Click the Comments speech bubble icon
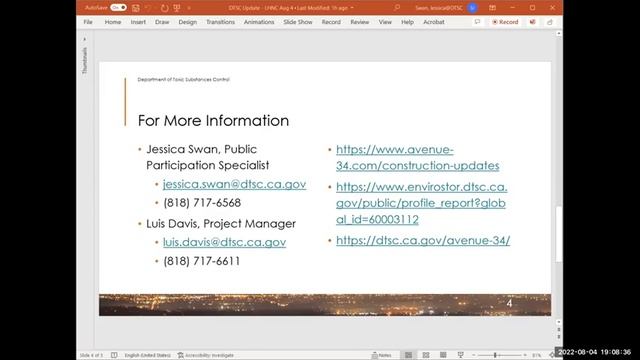This screenshot has height=360, width=640. (477, 22)
